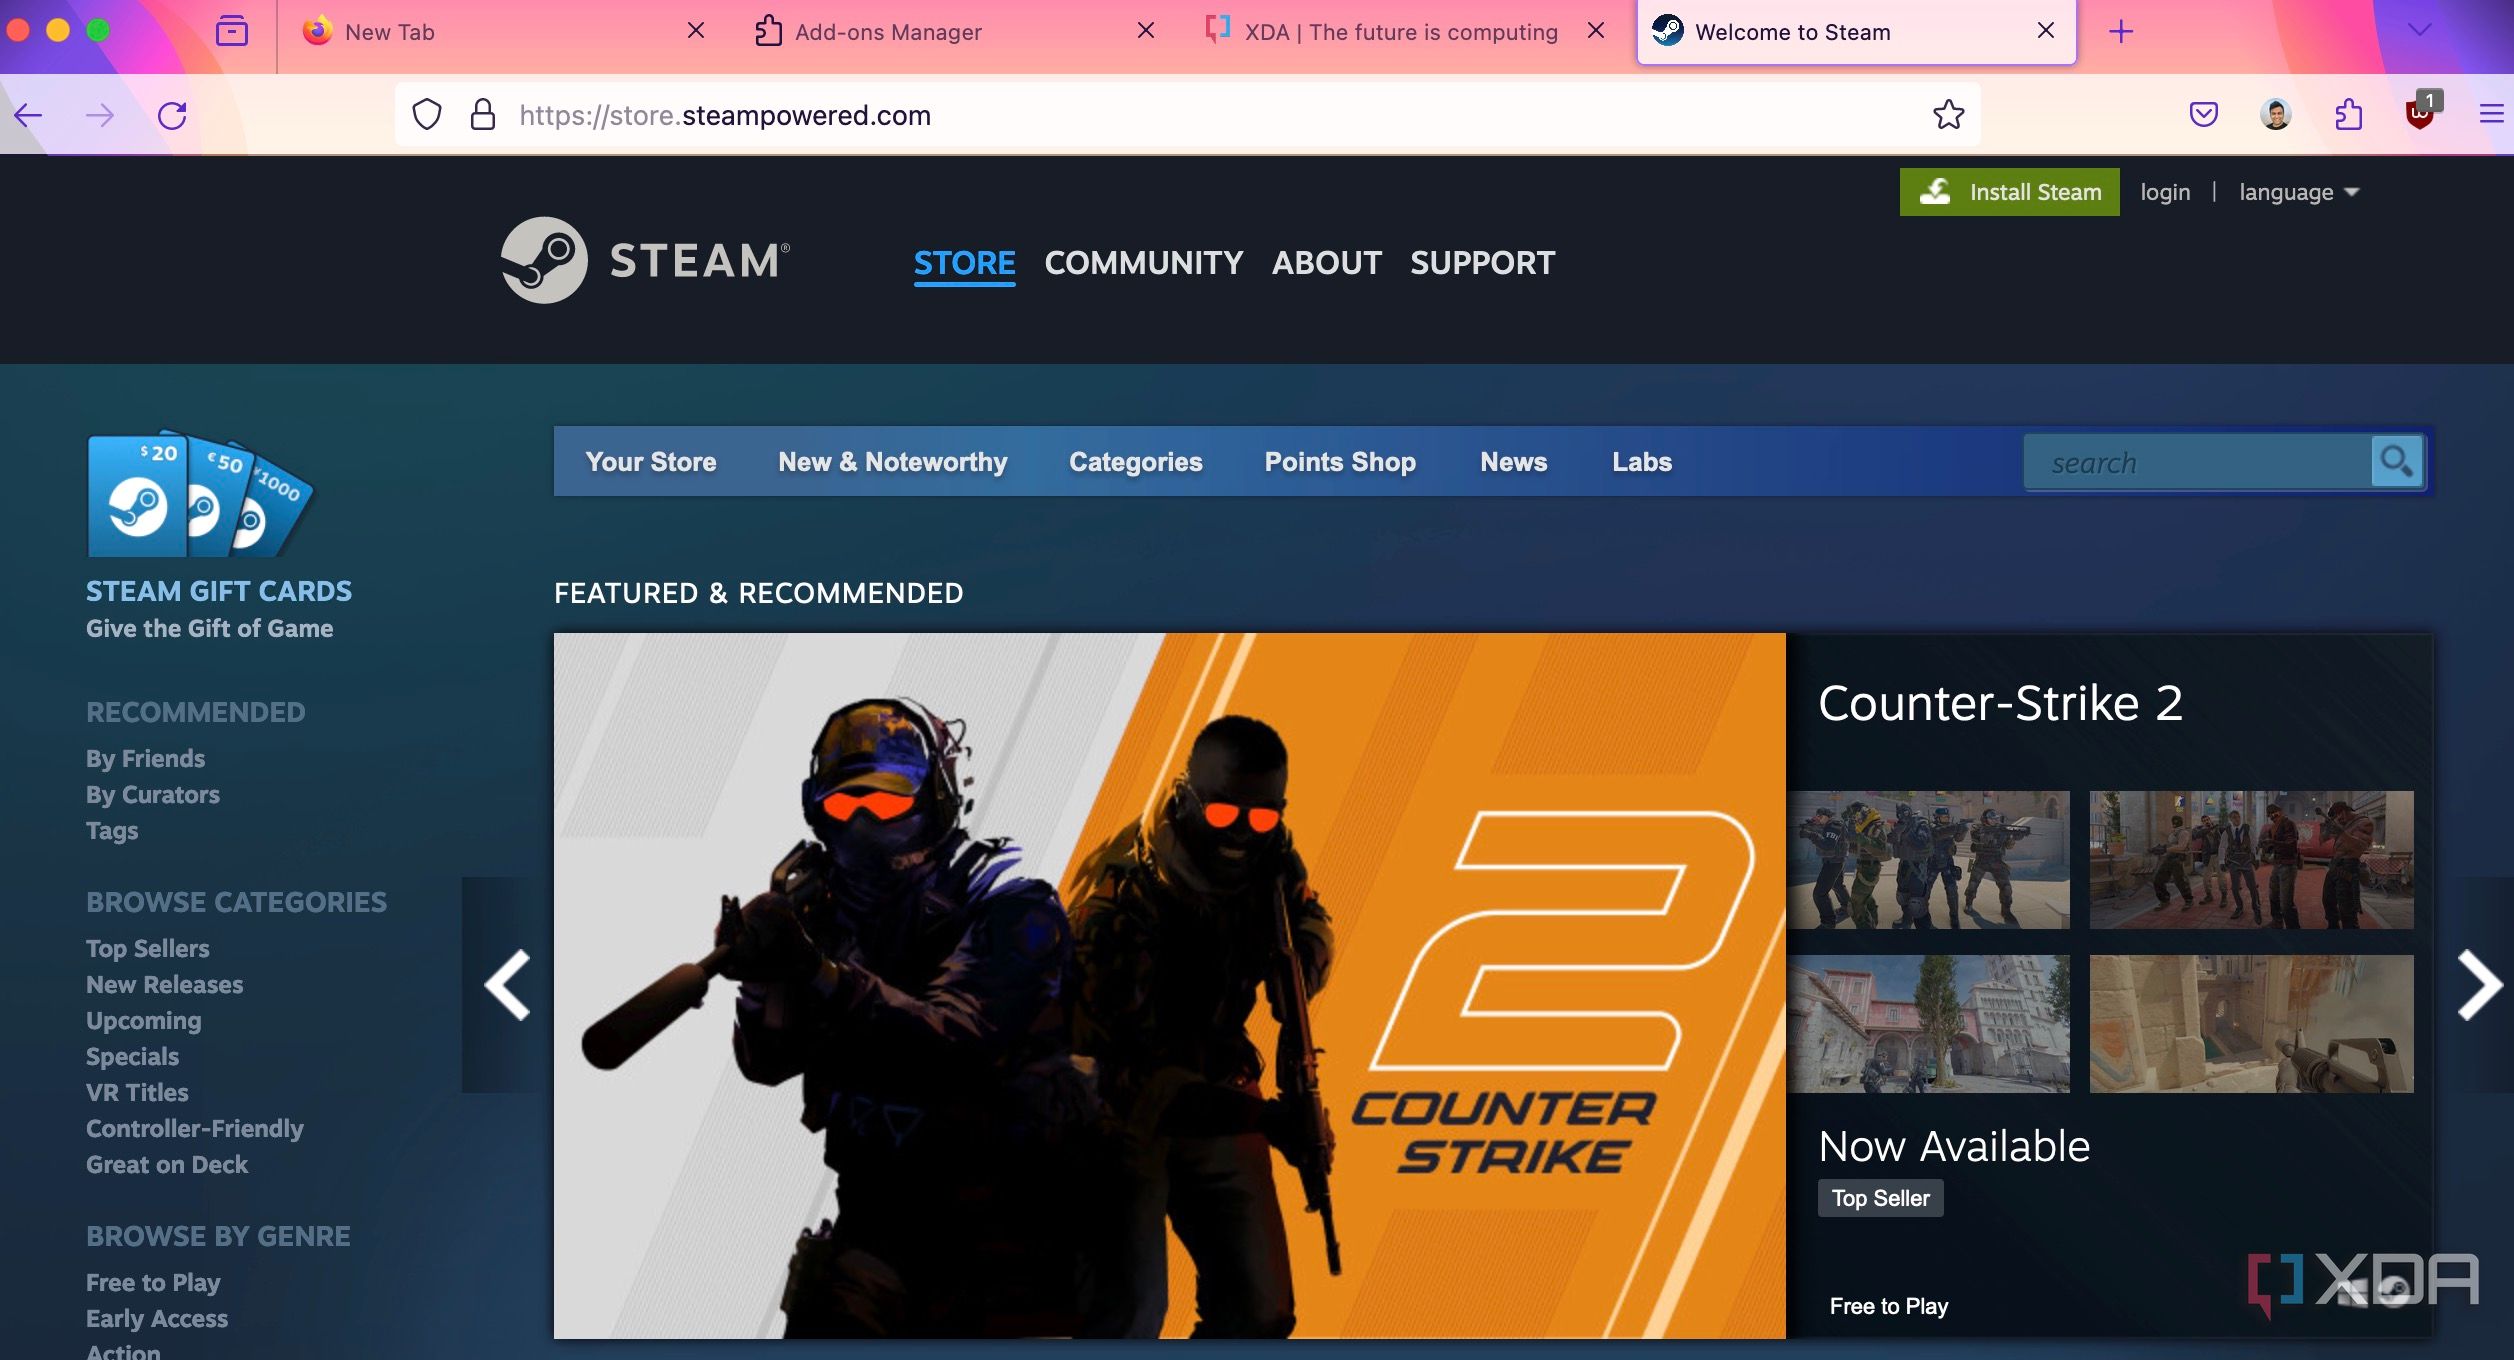Open the STEAM GIFT CARDS link
Image resolution: width=2514 pixels, height=1360 pixels.
click(219, 591)
